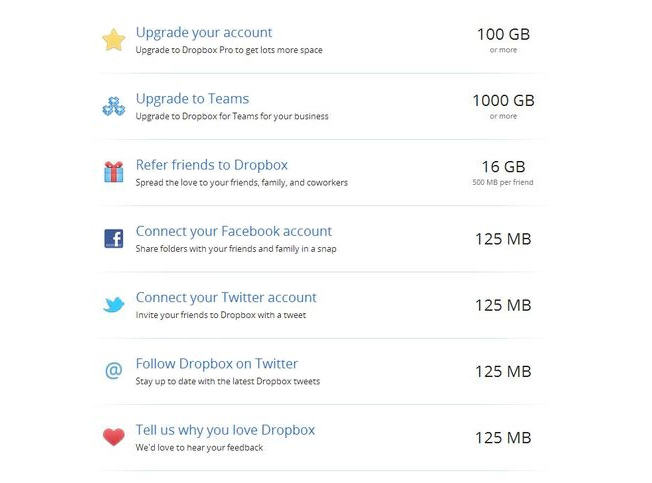Open the Upgrade your account link
The width and height of the screenshot is (652, 483).
point(204,33)
